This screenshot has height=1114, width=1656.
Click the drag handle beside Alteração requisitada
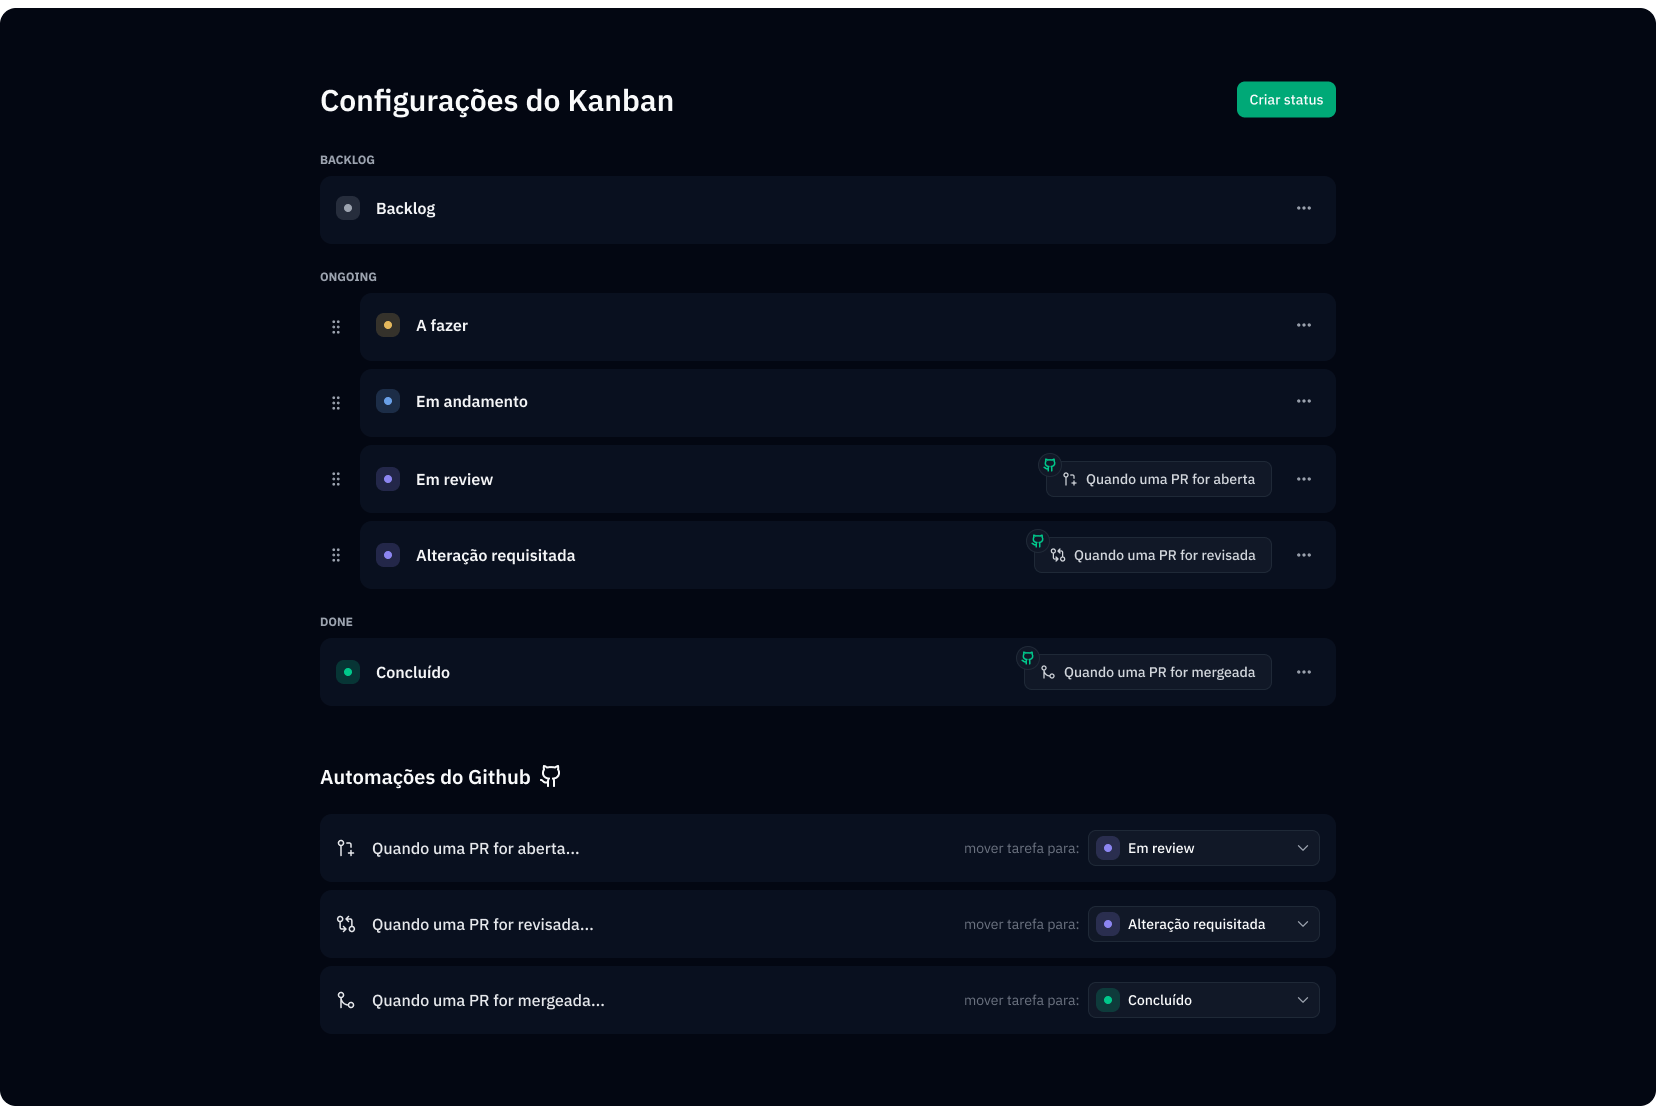(x=336, y=555)
